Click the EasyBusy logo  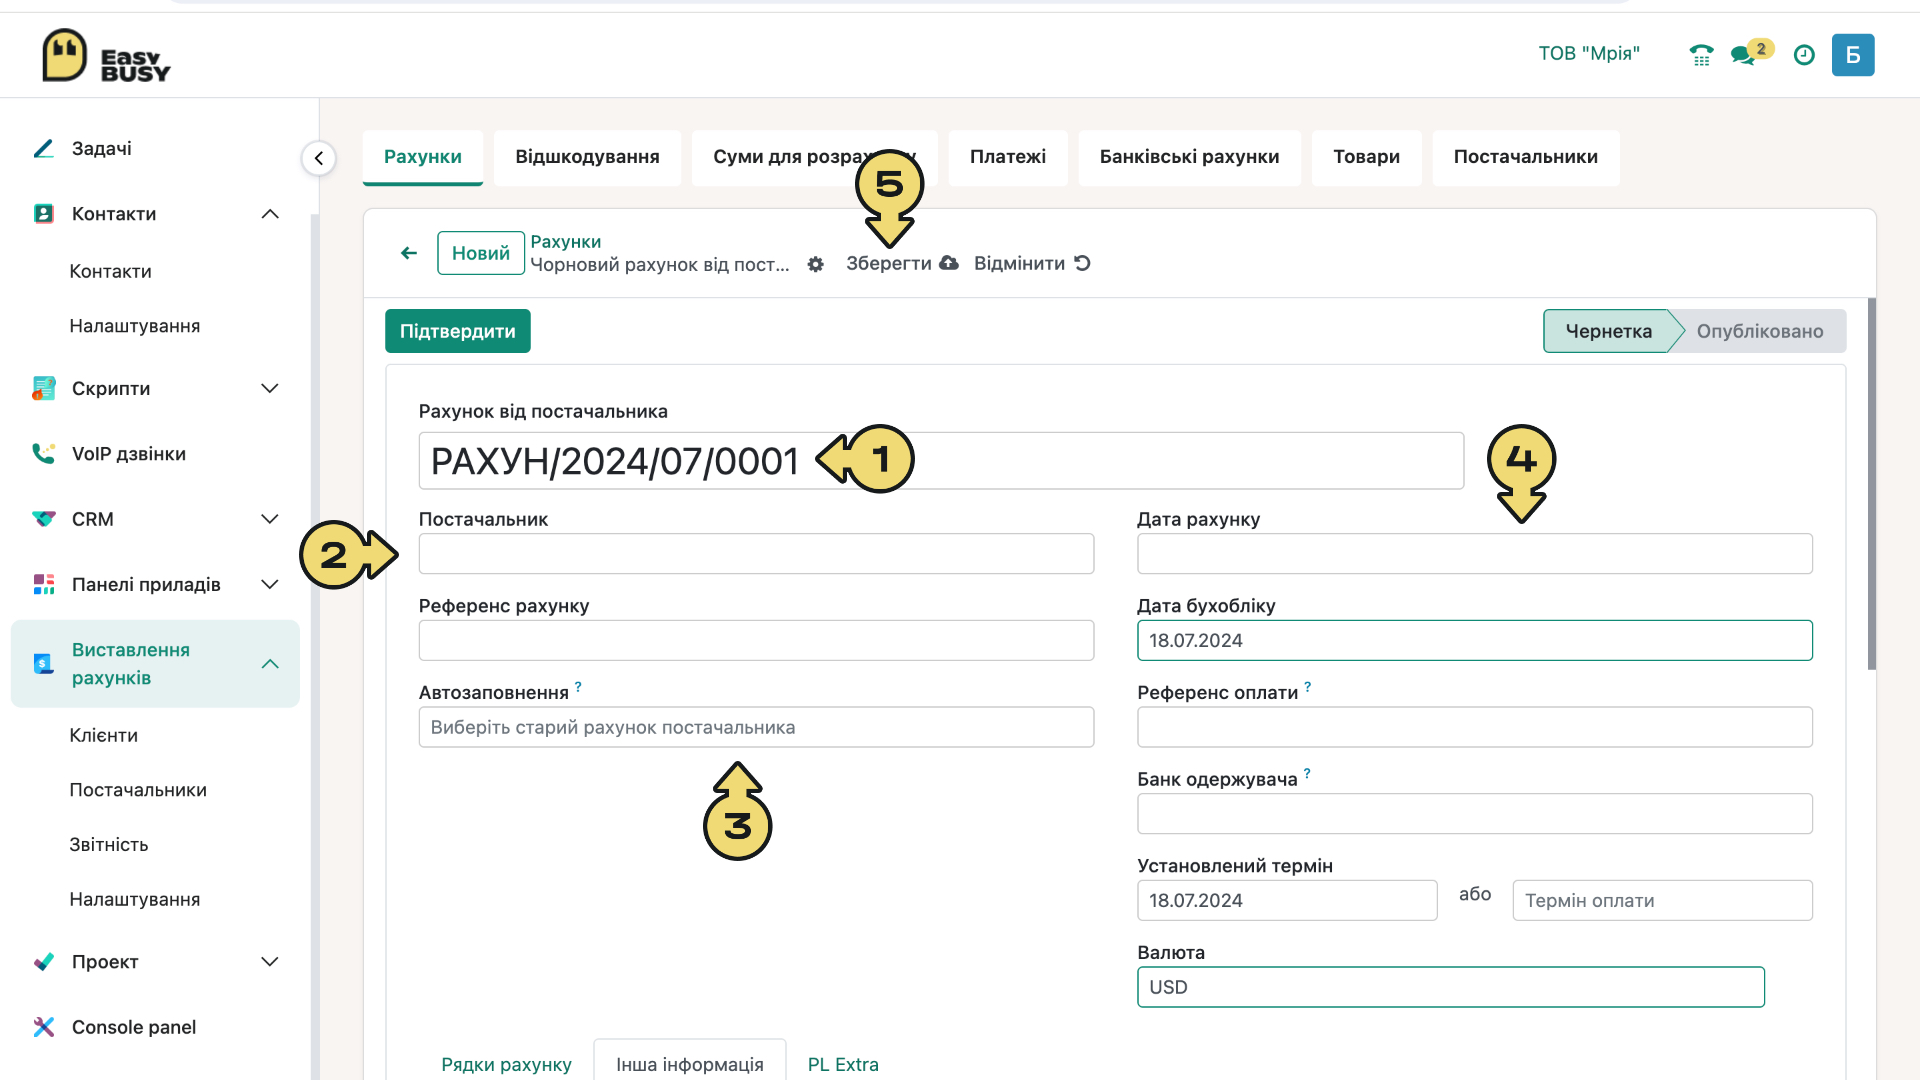pos(106,56)
